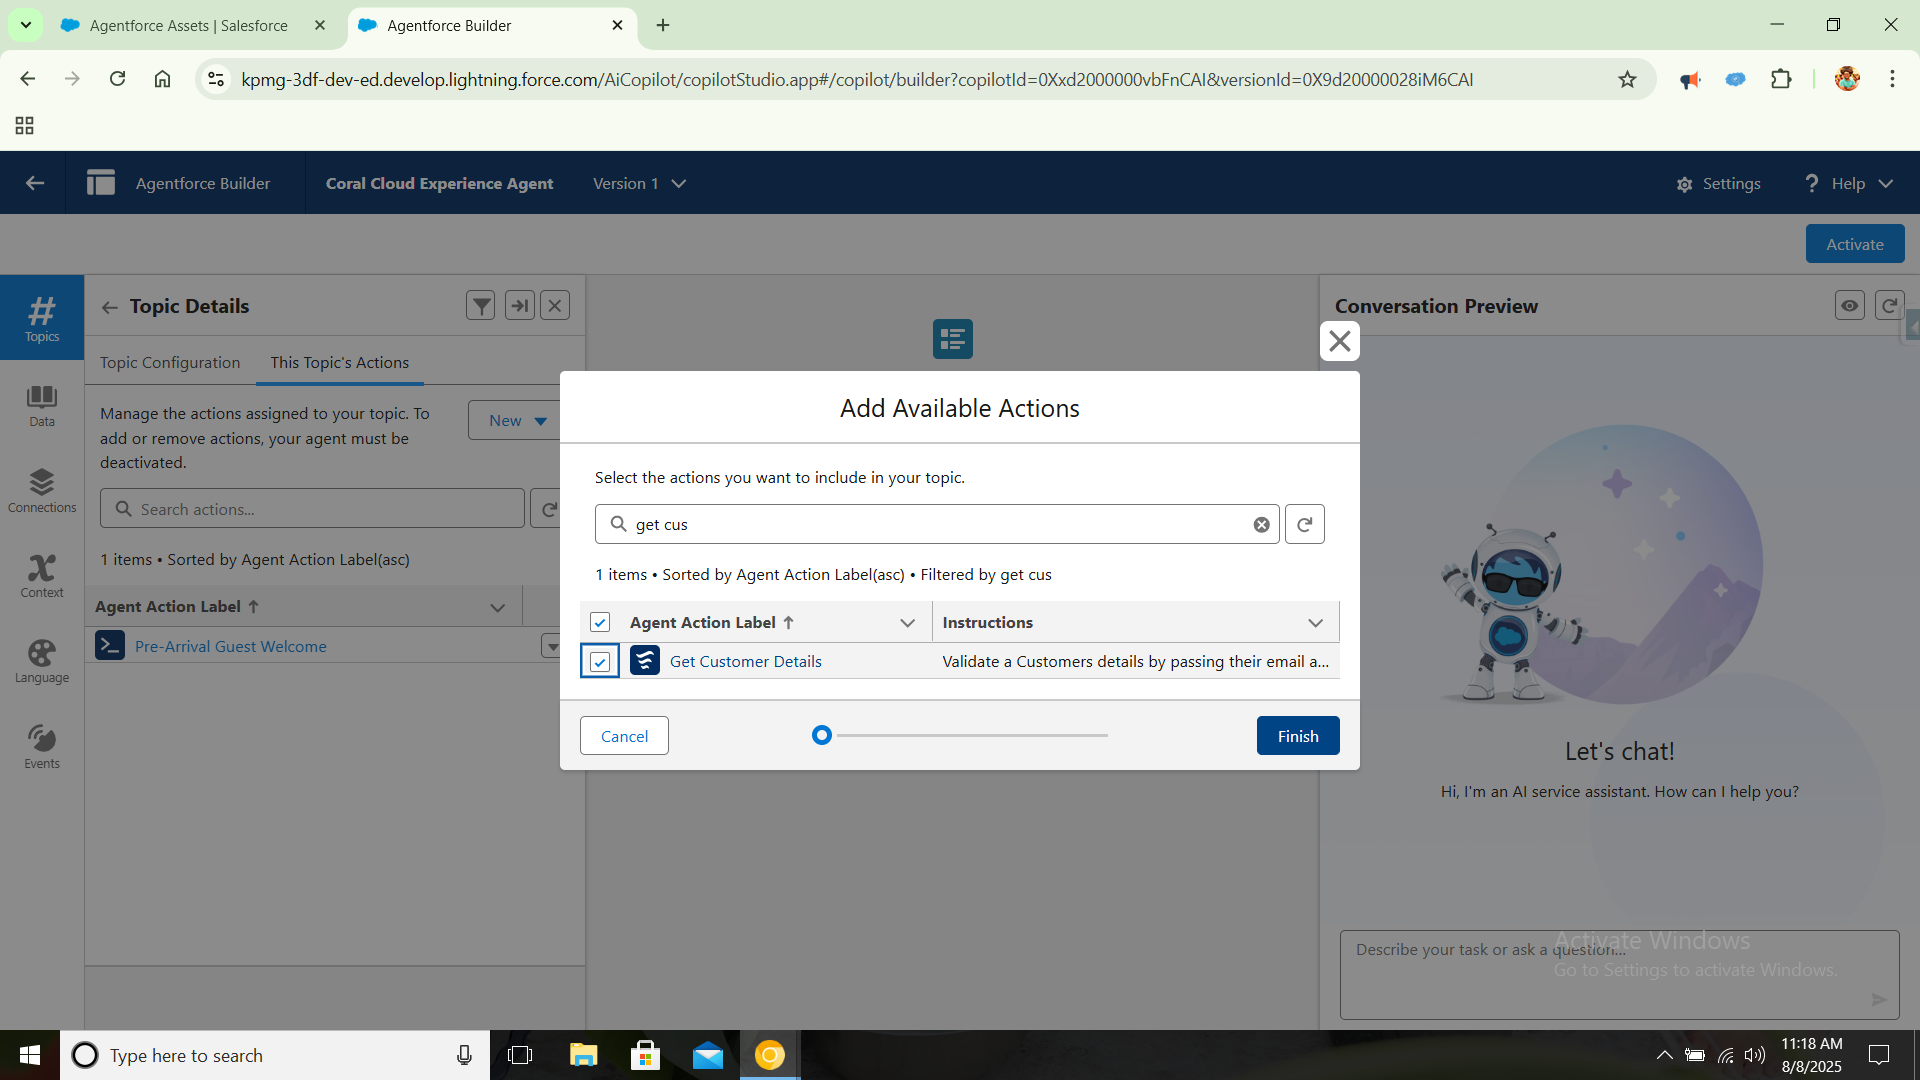Screen dimensions: 1920x1080
Task: Clear the 'get cus' search text
Action: click(1261, 525)
